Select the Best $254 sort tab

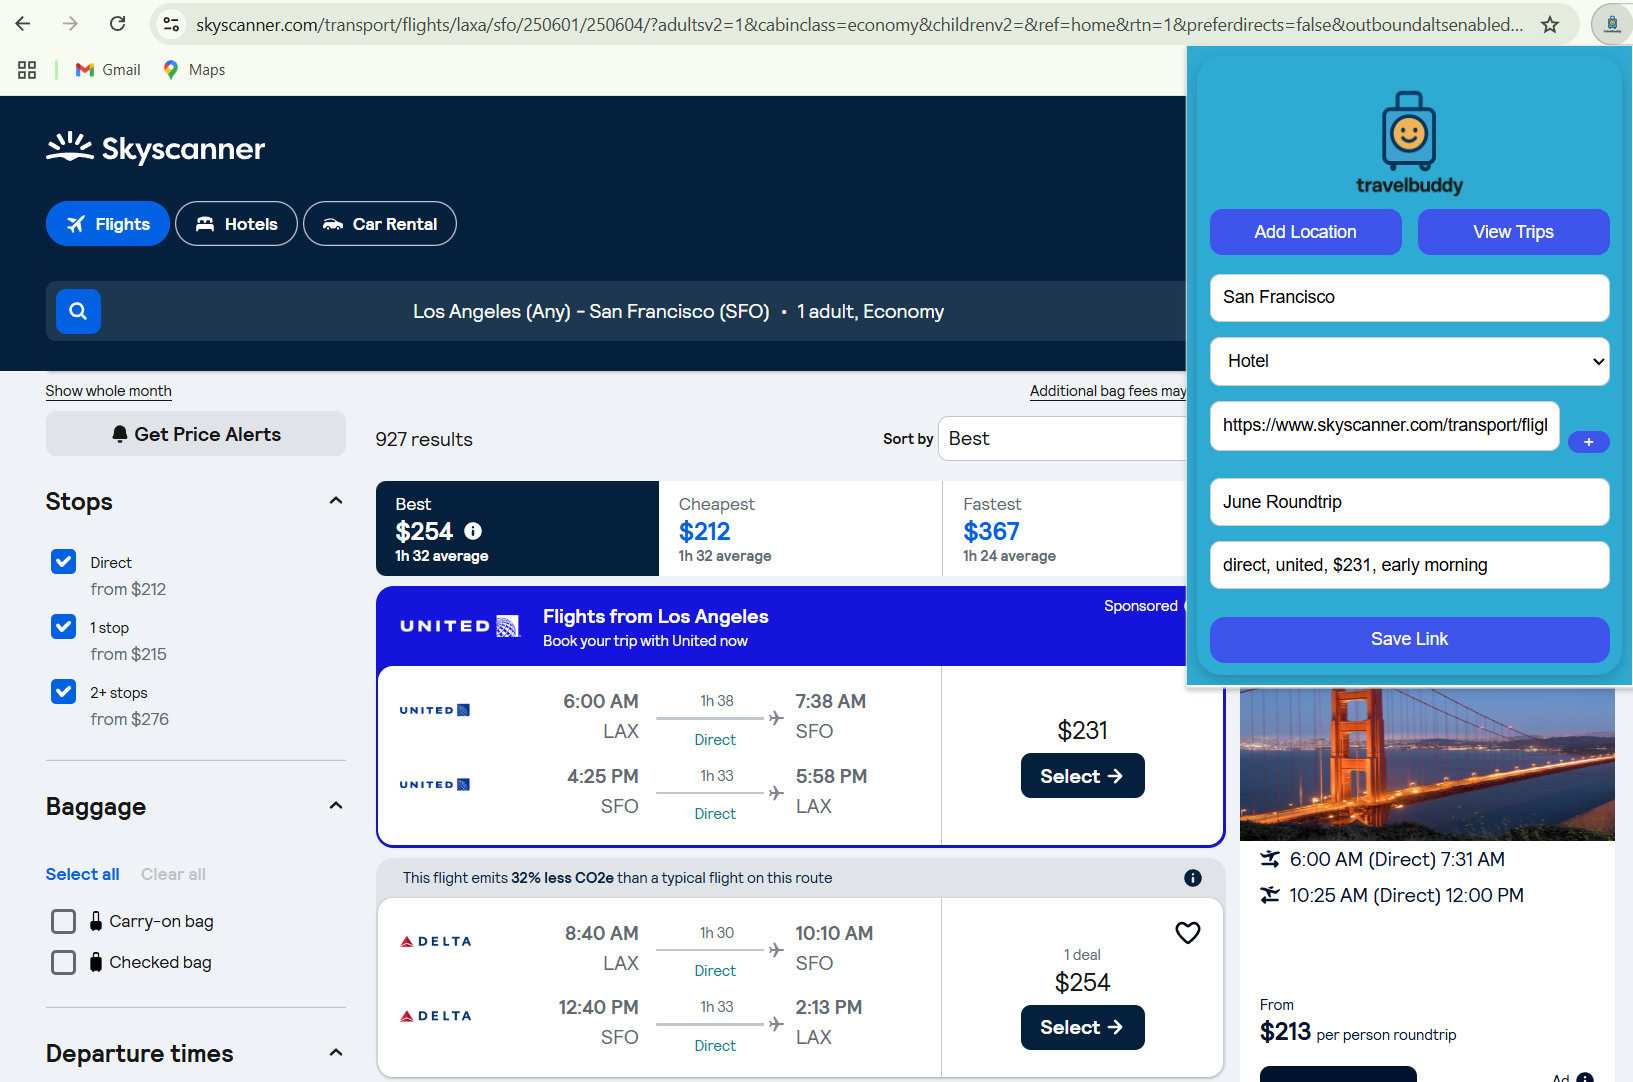point(517,529)
